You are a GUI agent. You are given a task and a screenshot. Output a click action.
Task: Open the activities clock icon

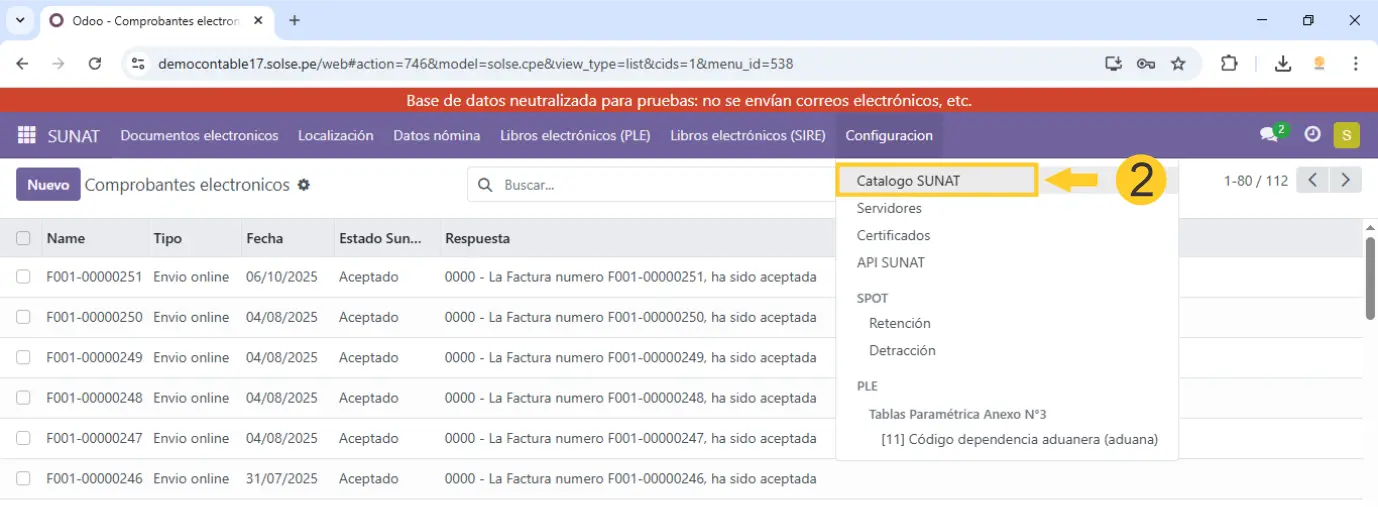pos(1312,135)
